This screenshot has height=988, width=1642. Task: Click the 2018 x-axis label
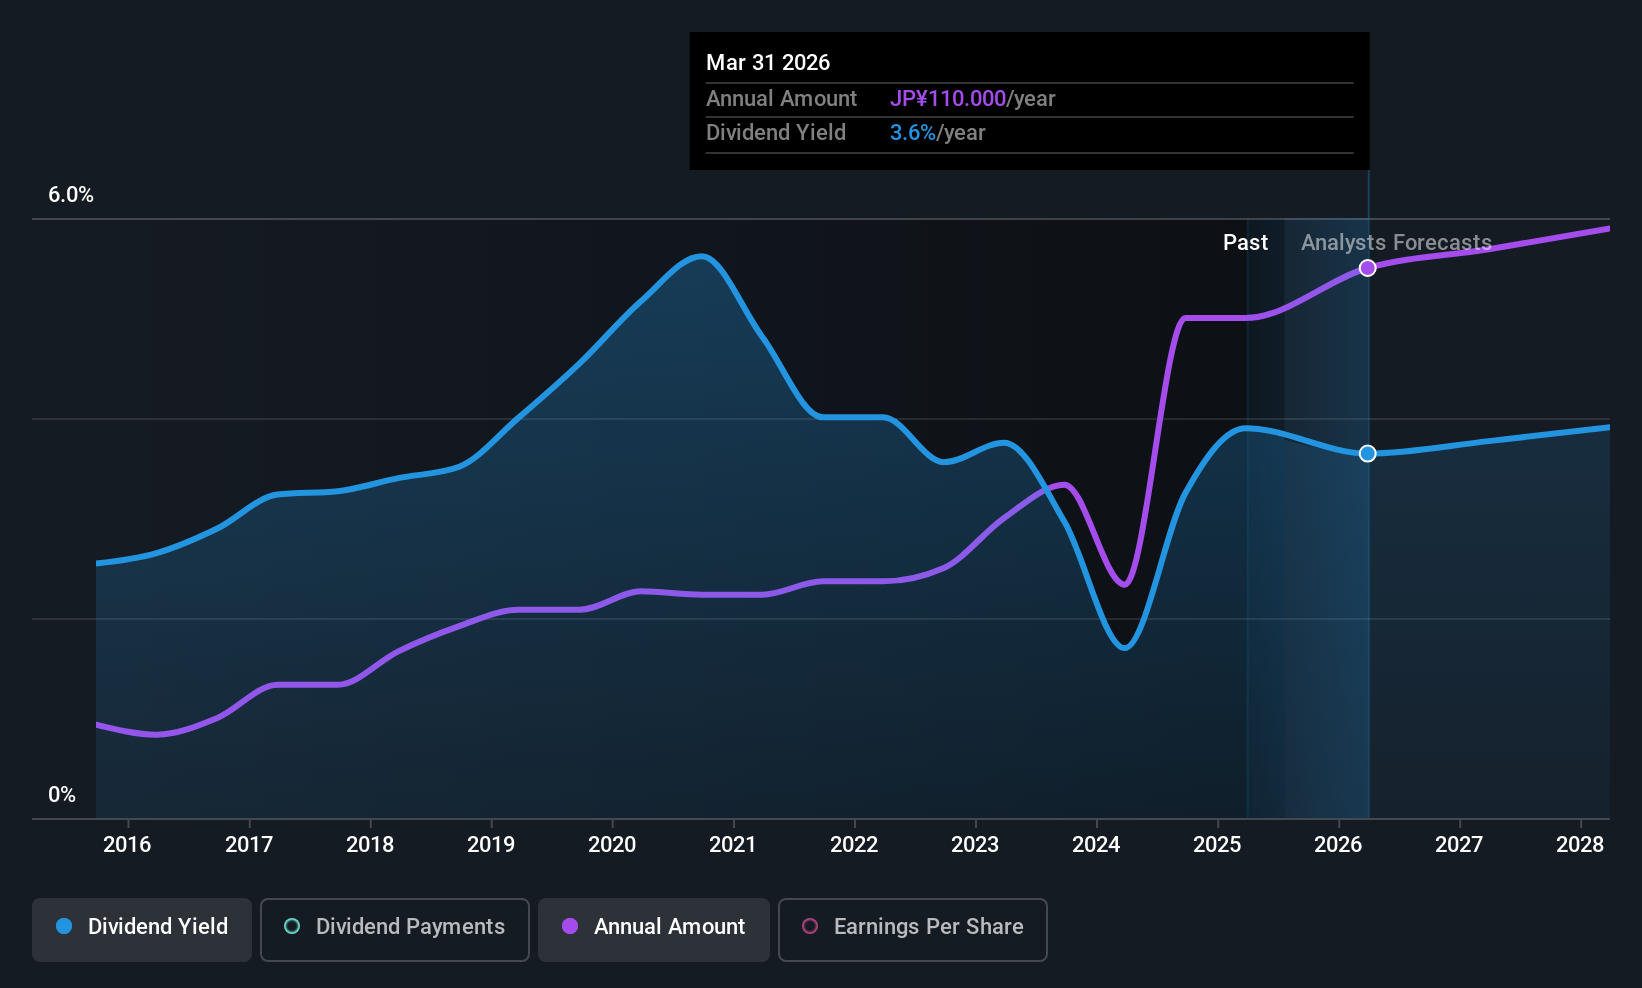coord(370,845)
